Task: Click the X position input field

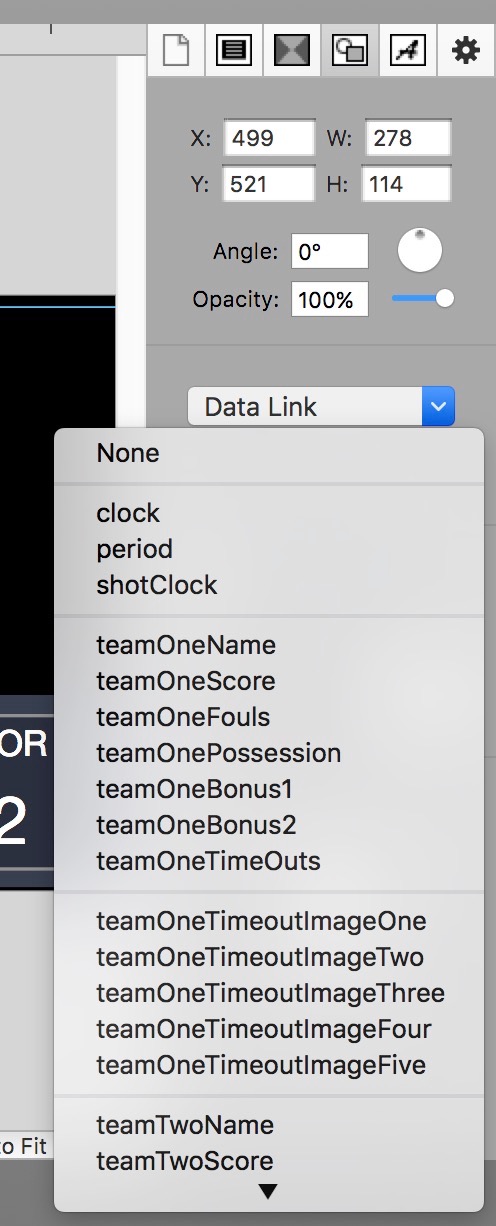Action: pyautogui.click(x=269, y=138)
